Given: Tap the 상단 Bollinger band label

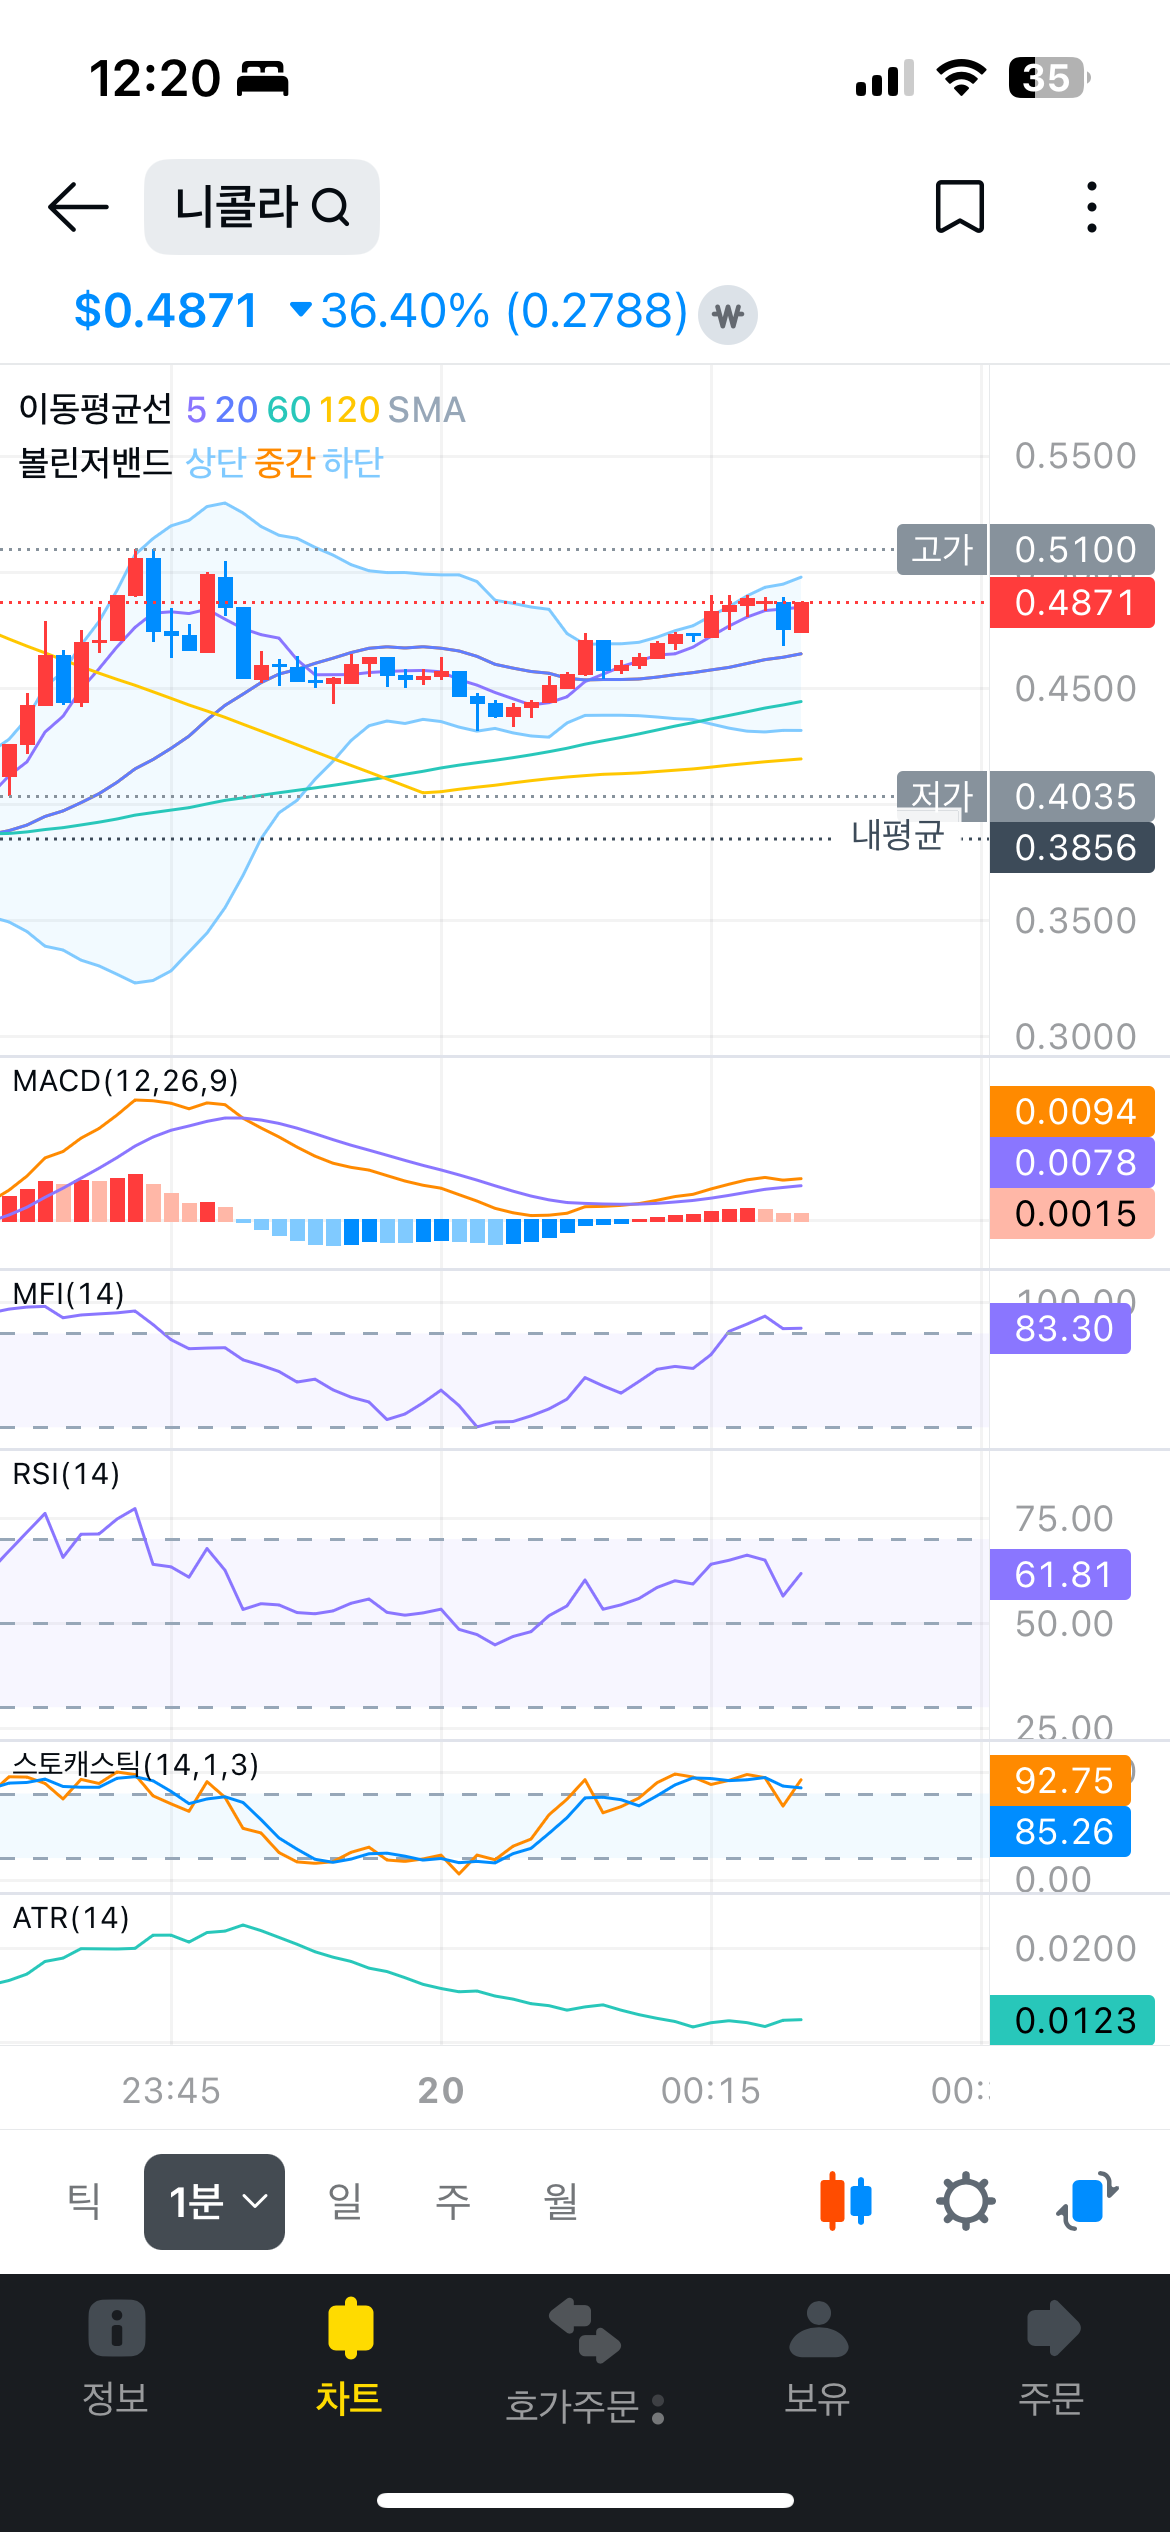Looking at the screenshot, I should pos(216,463).
